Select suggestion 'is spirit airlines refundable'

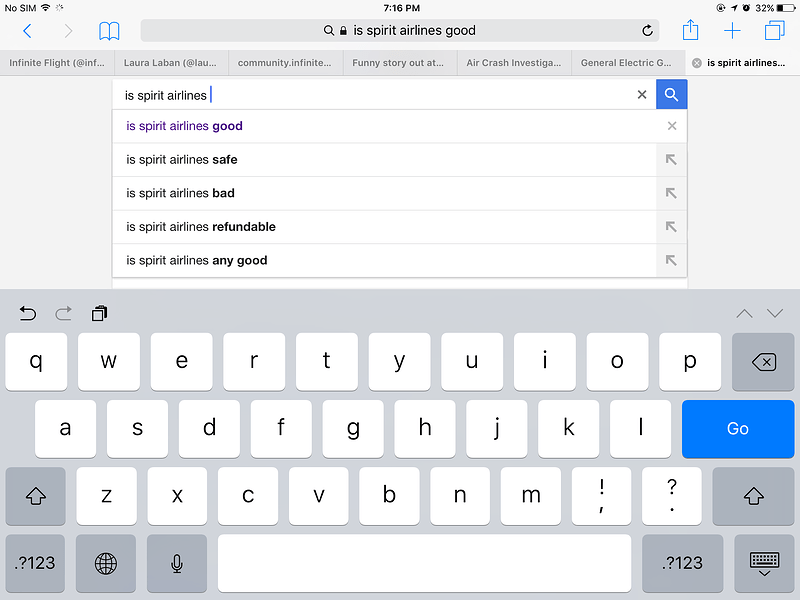(200, 227)
